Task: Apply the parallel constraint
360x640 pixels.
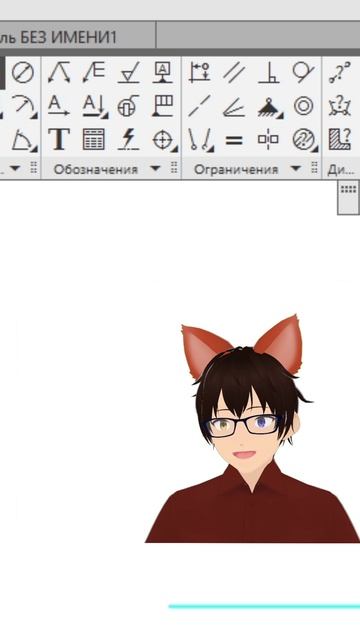Action: pyautogui.click(x=234, y=73)
